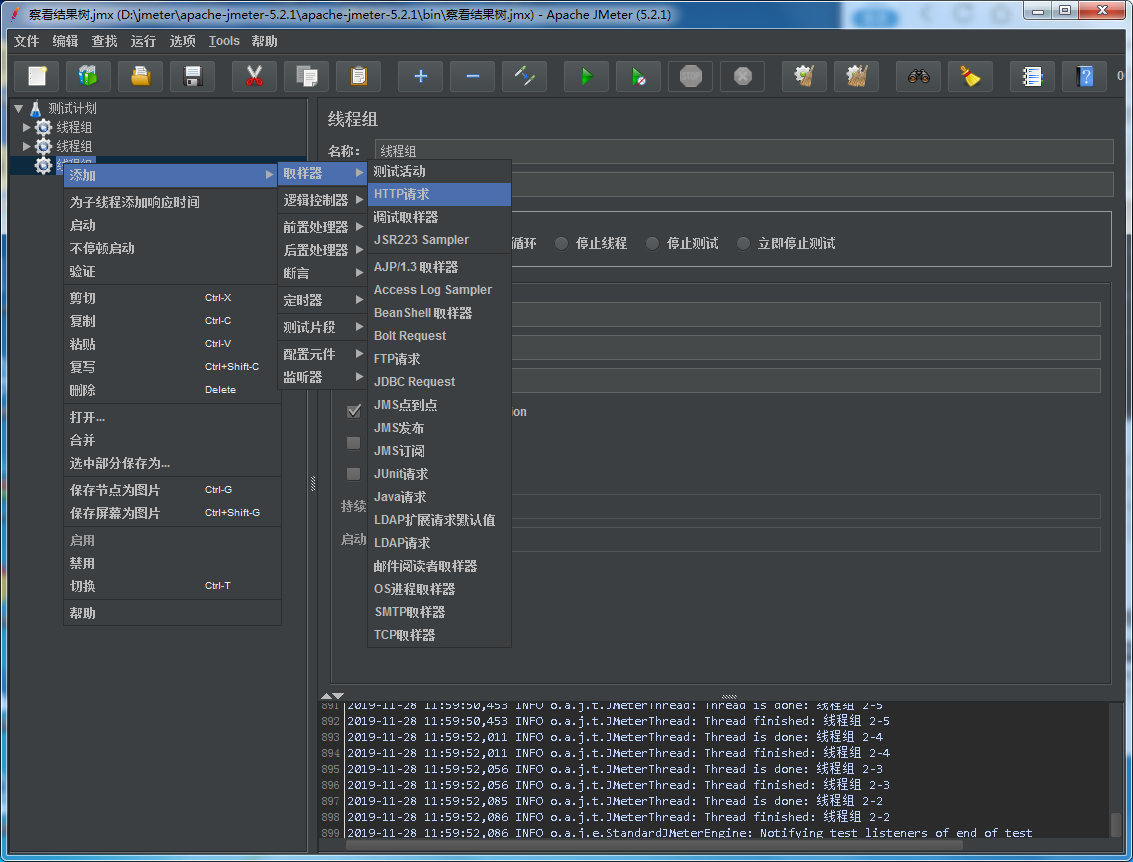The height and width of the screenshot is (862, 1133).
Task: Choose JSR223 Sampler entry
Action: [439, 240]
